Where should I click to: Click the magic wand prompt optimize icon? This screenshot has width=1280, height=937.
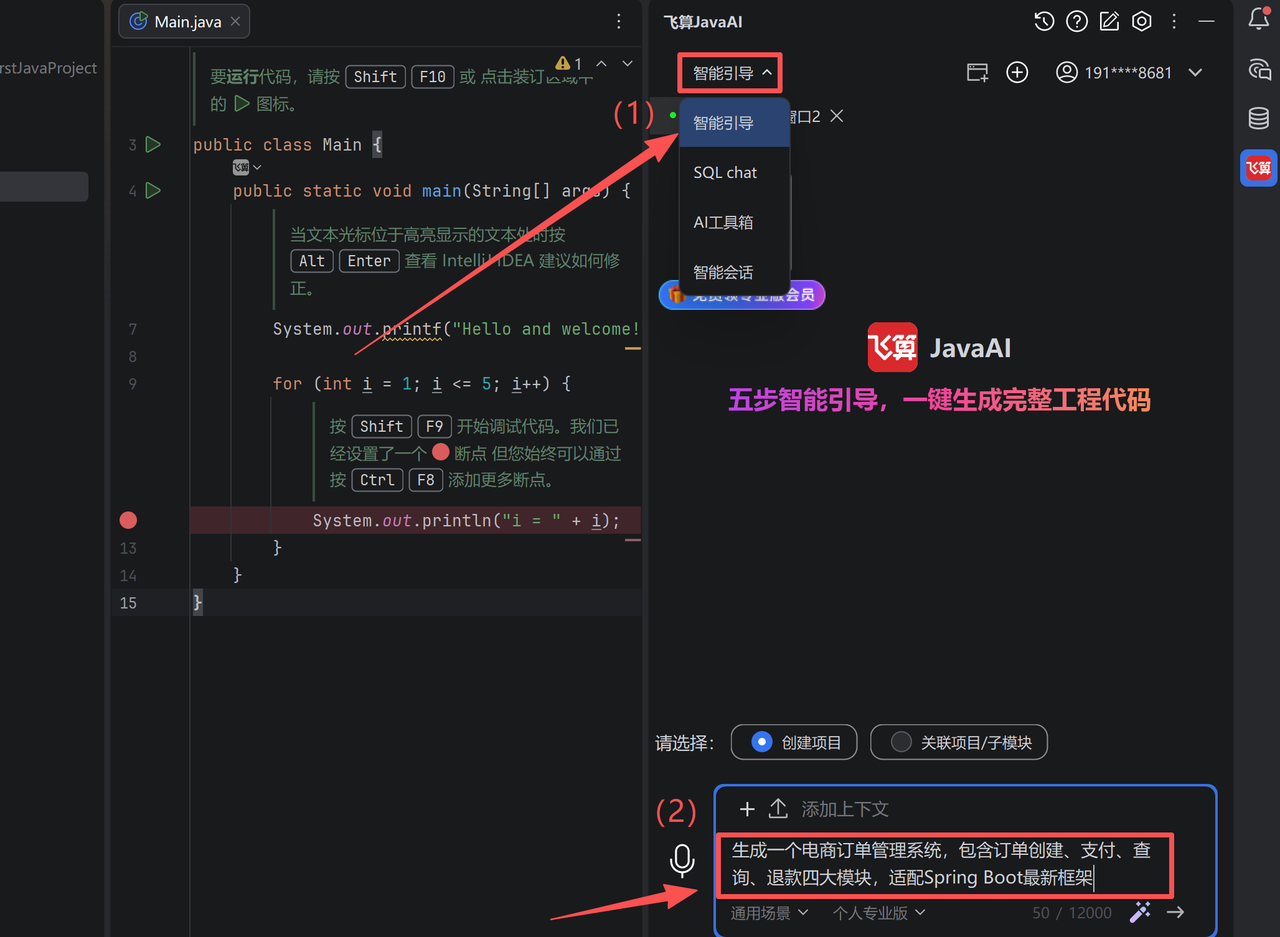pos(1139,912)
